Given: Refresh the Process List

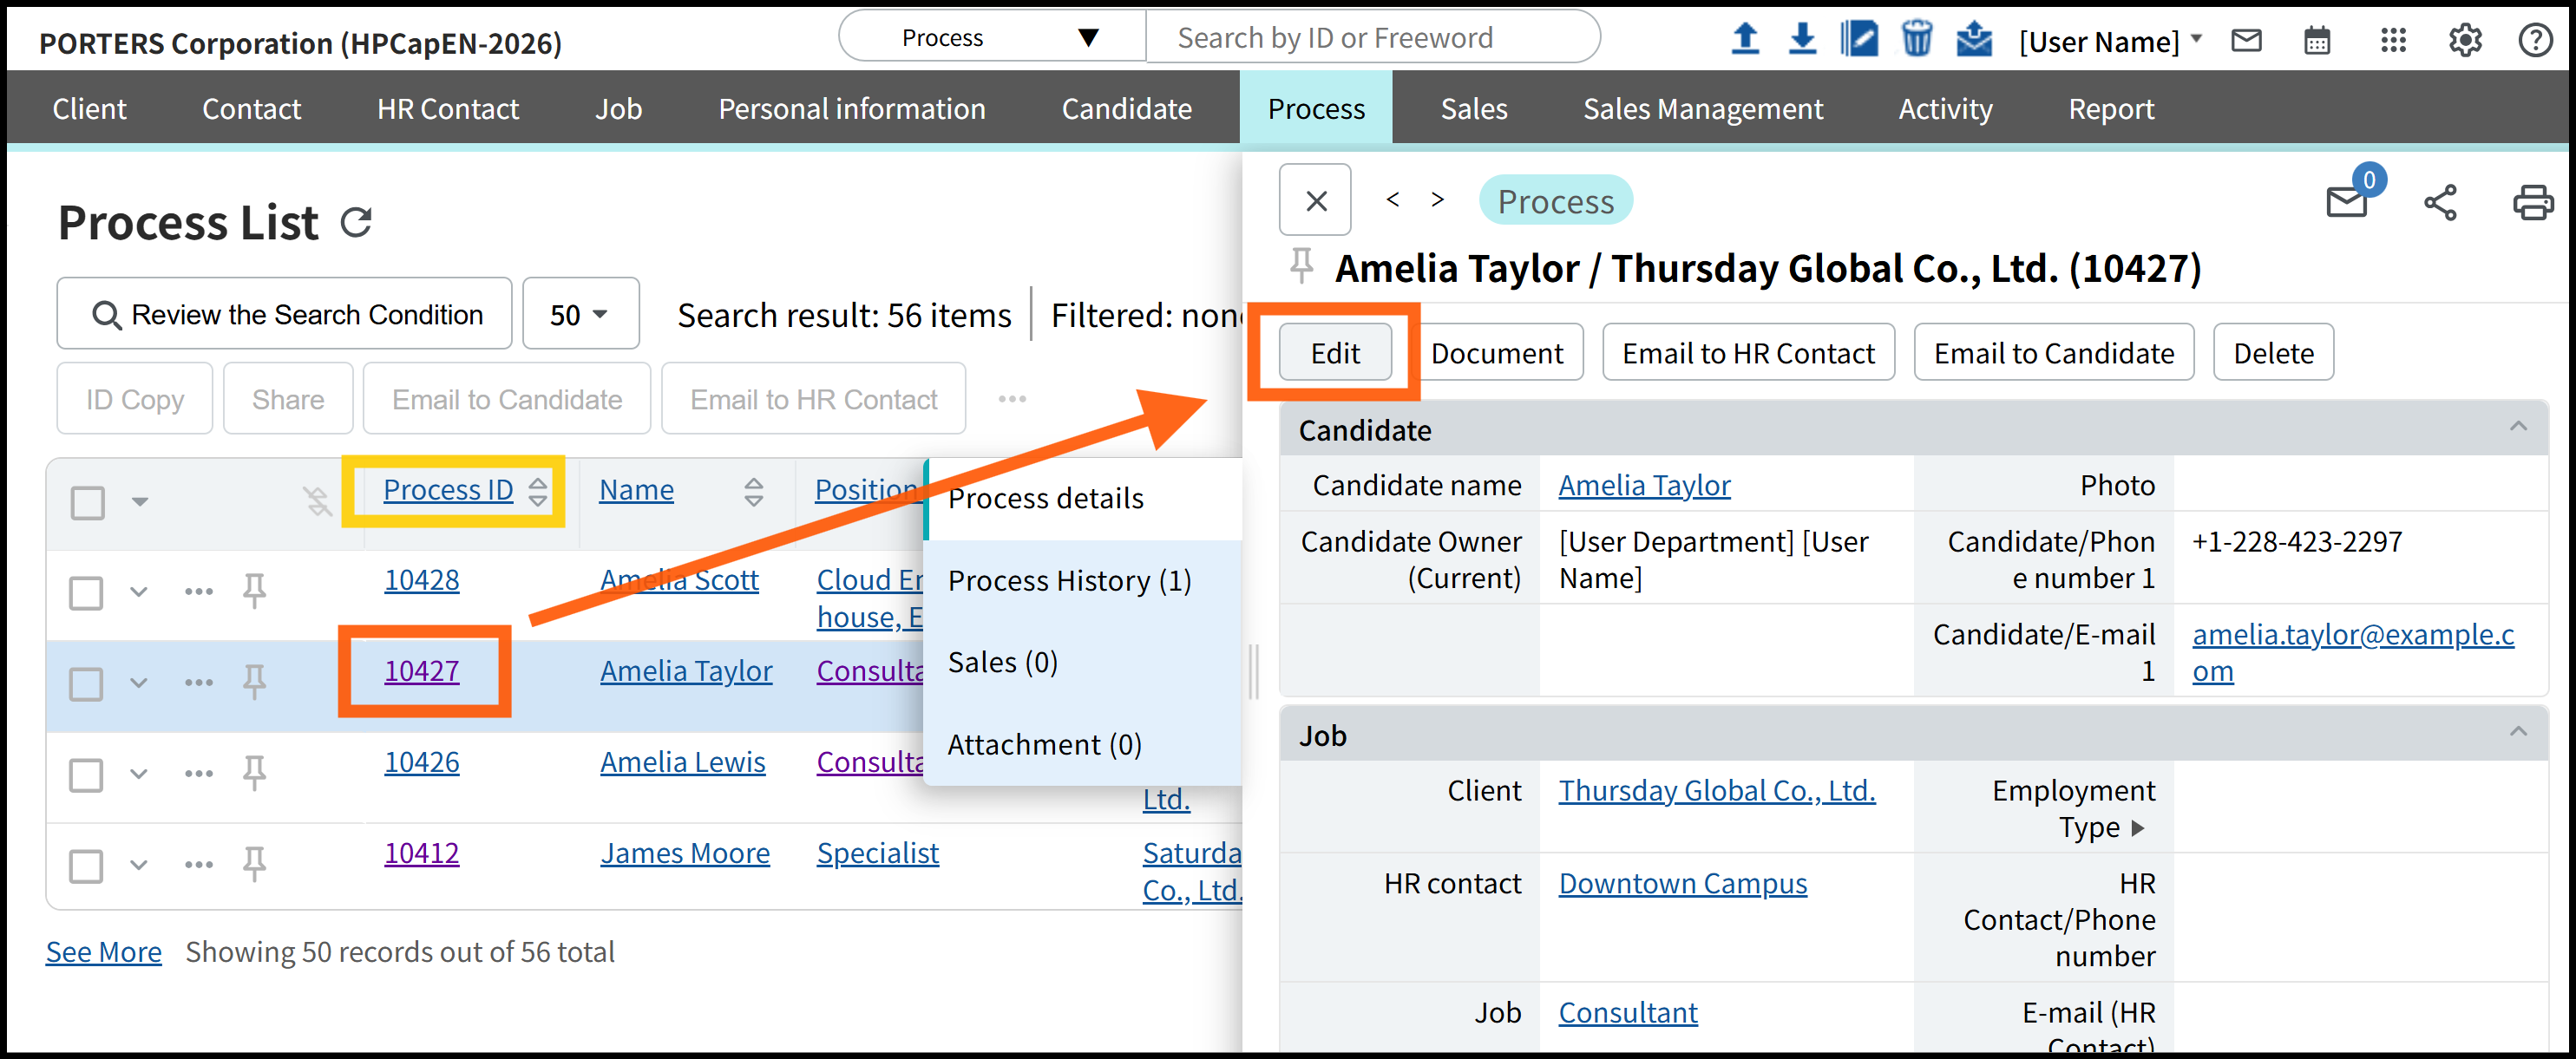Looking at the screenshot, I should (357, 222).
